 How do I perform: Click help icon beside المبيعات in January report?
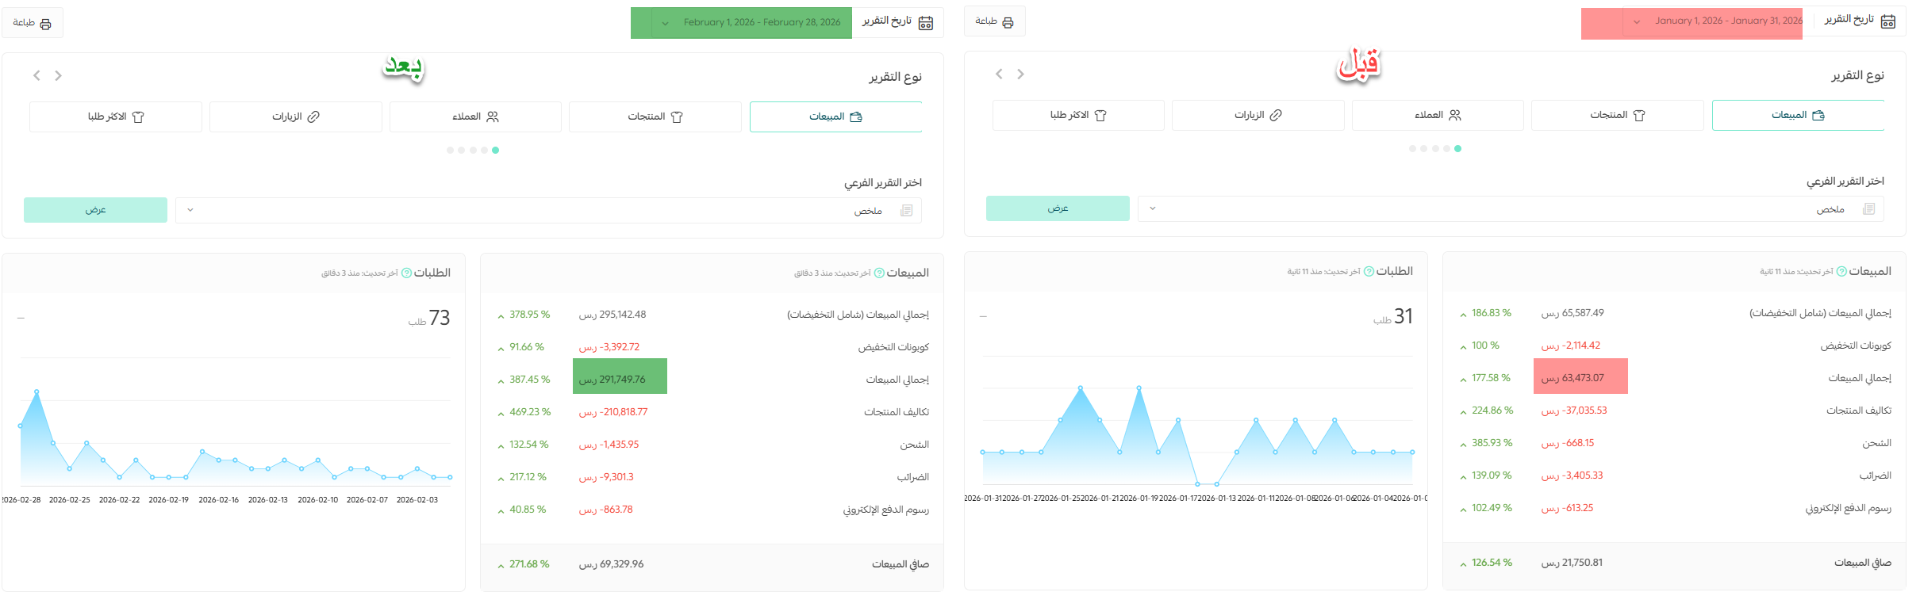1842,272
